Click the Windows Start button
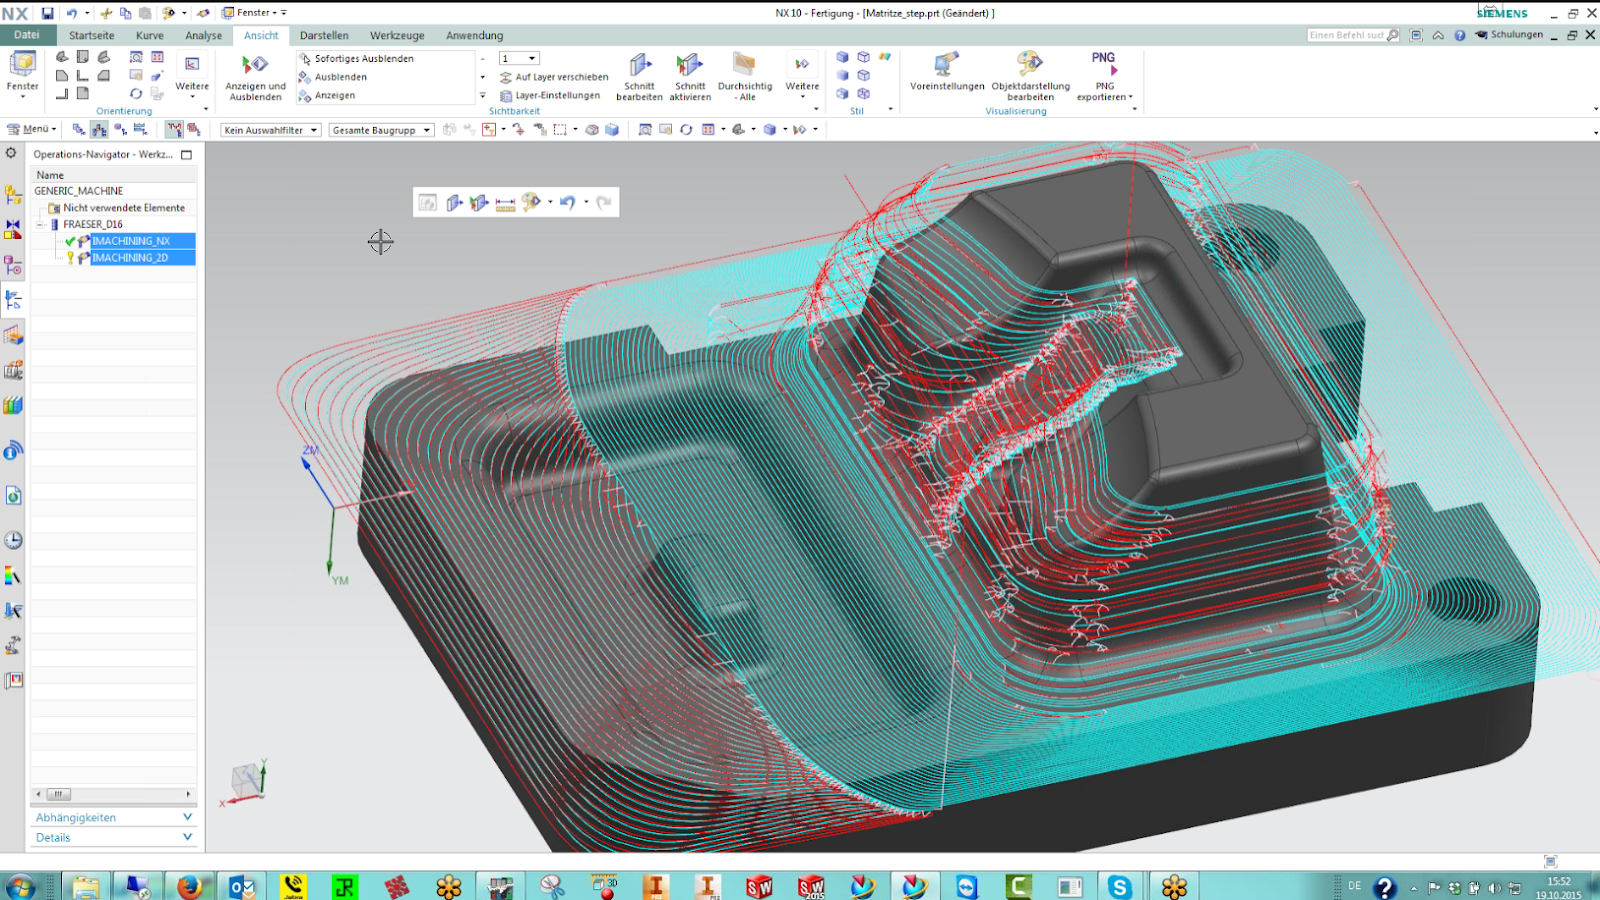Viewport: 1600px width, 900px height. tap(19, 886)
